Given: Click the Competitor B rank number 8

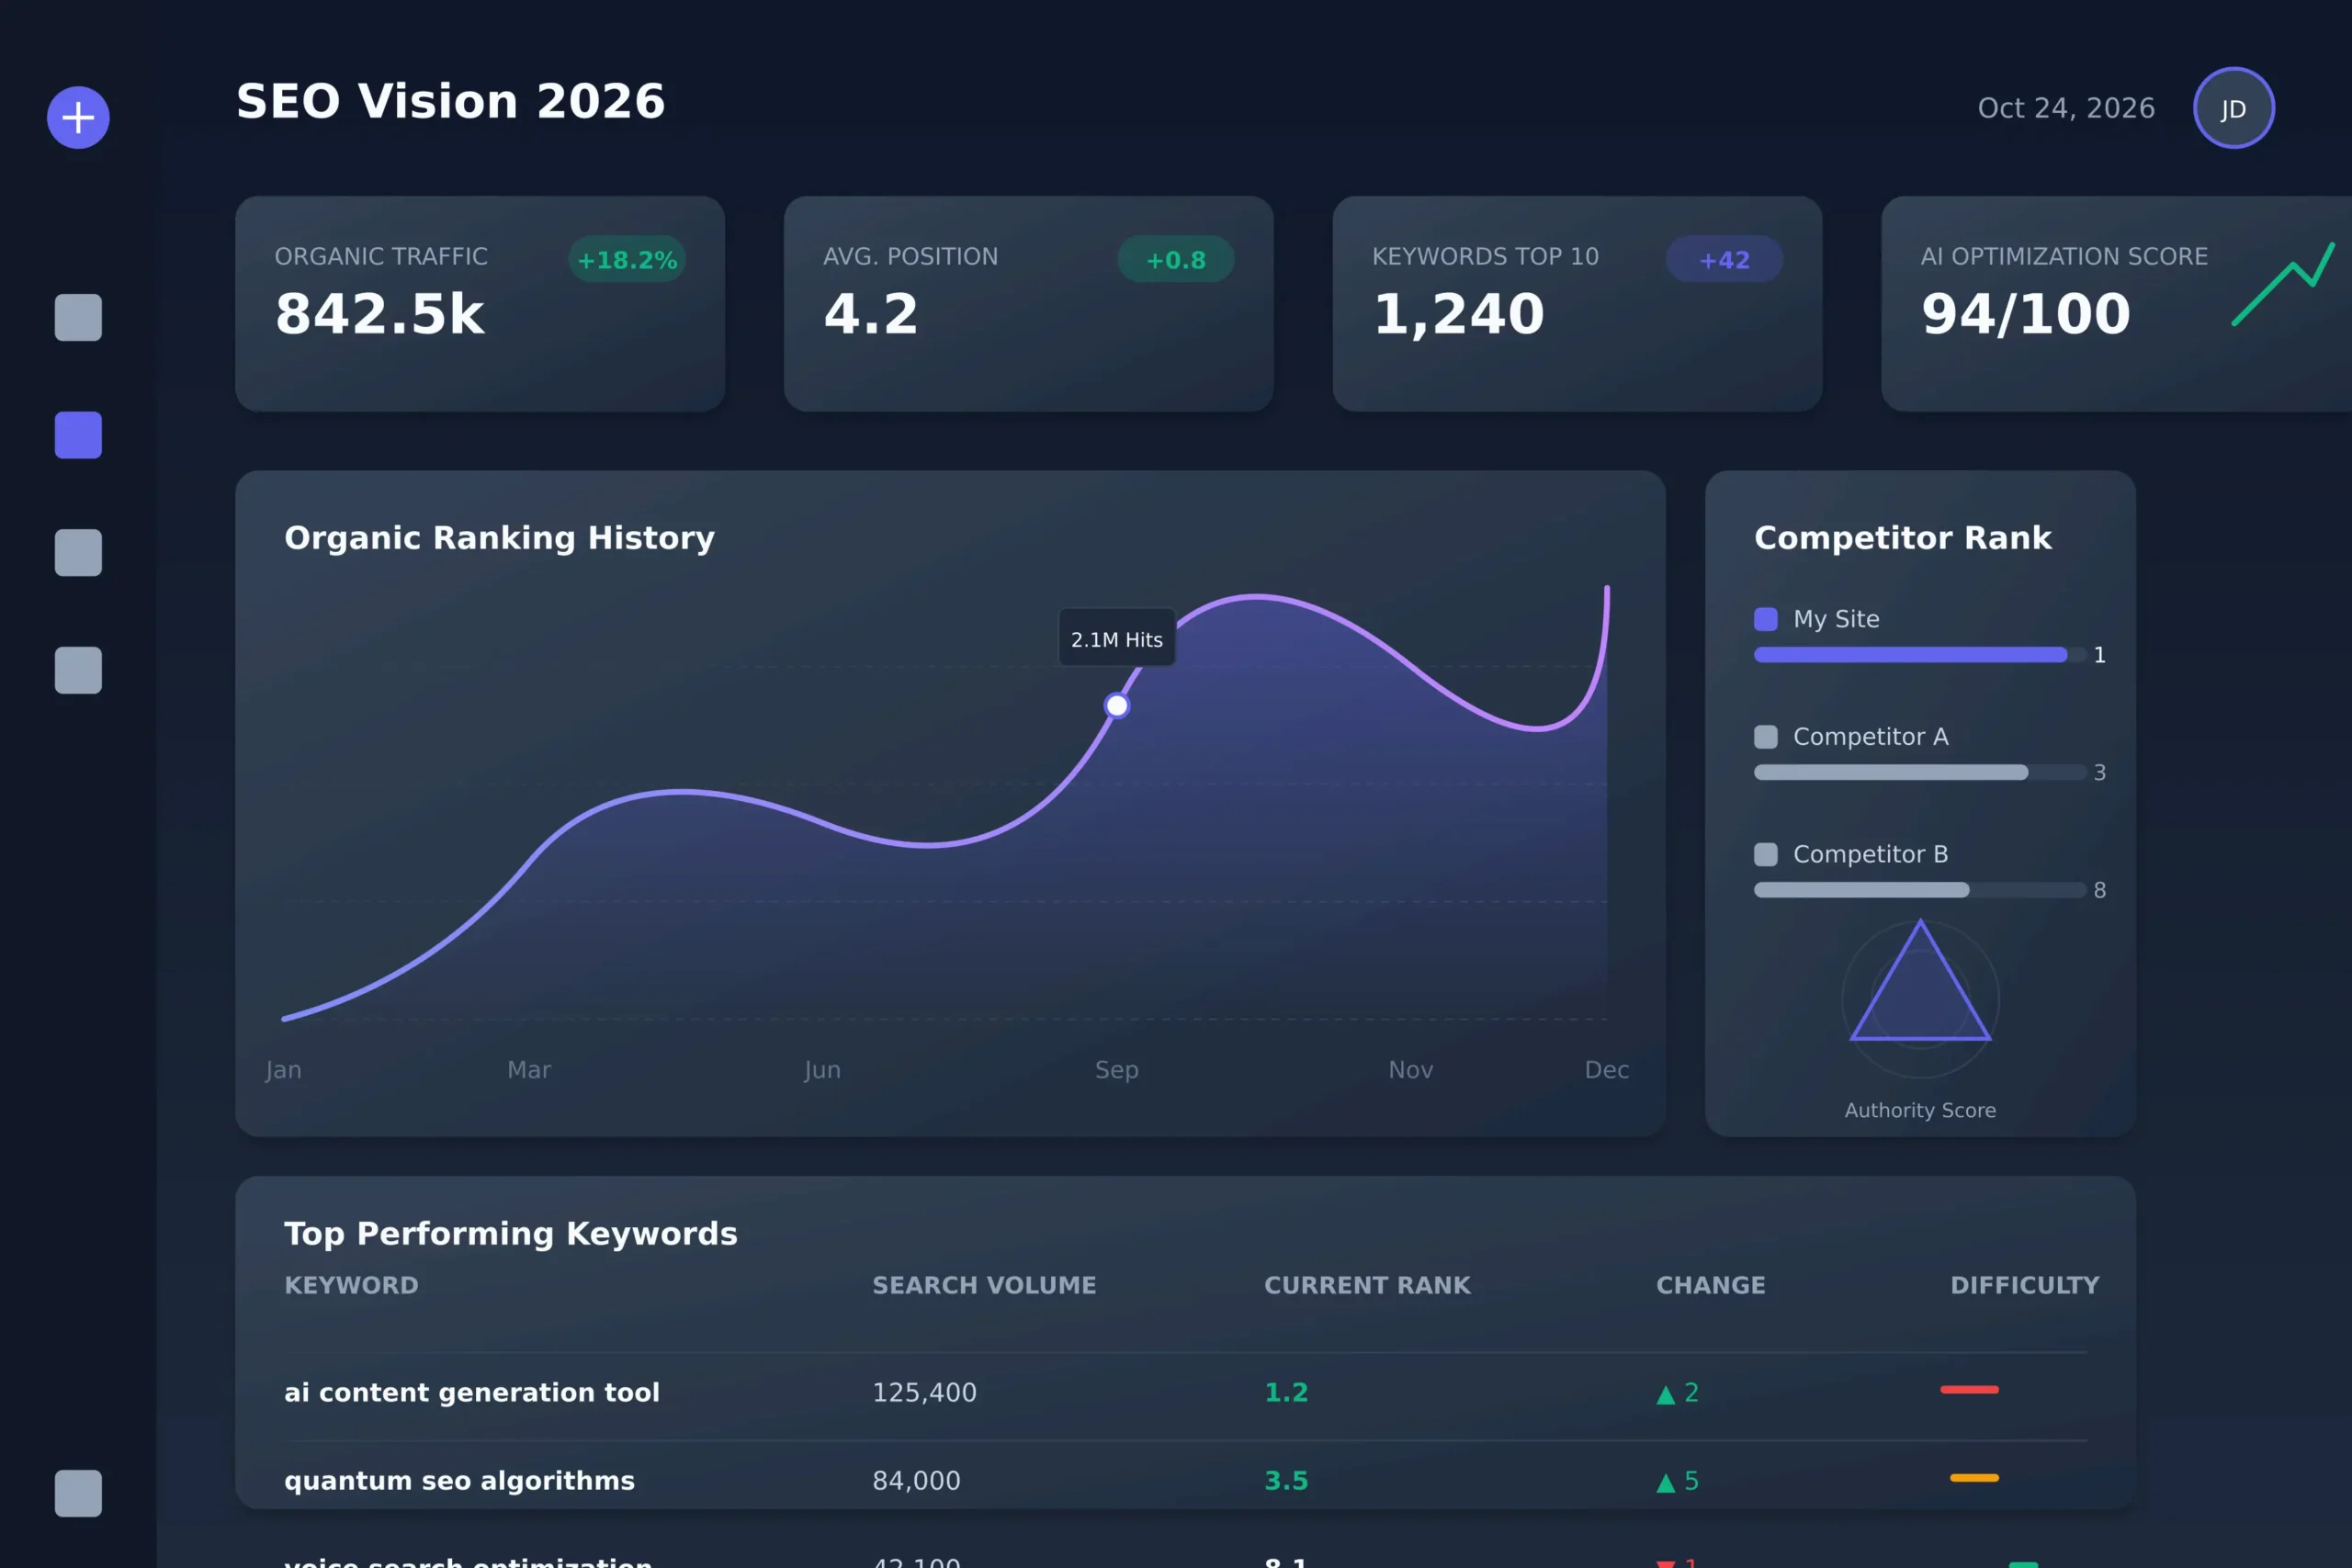Looking at the screenshot, I should [2100, 890].
